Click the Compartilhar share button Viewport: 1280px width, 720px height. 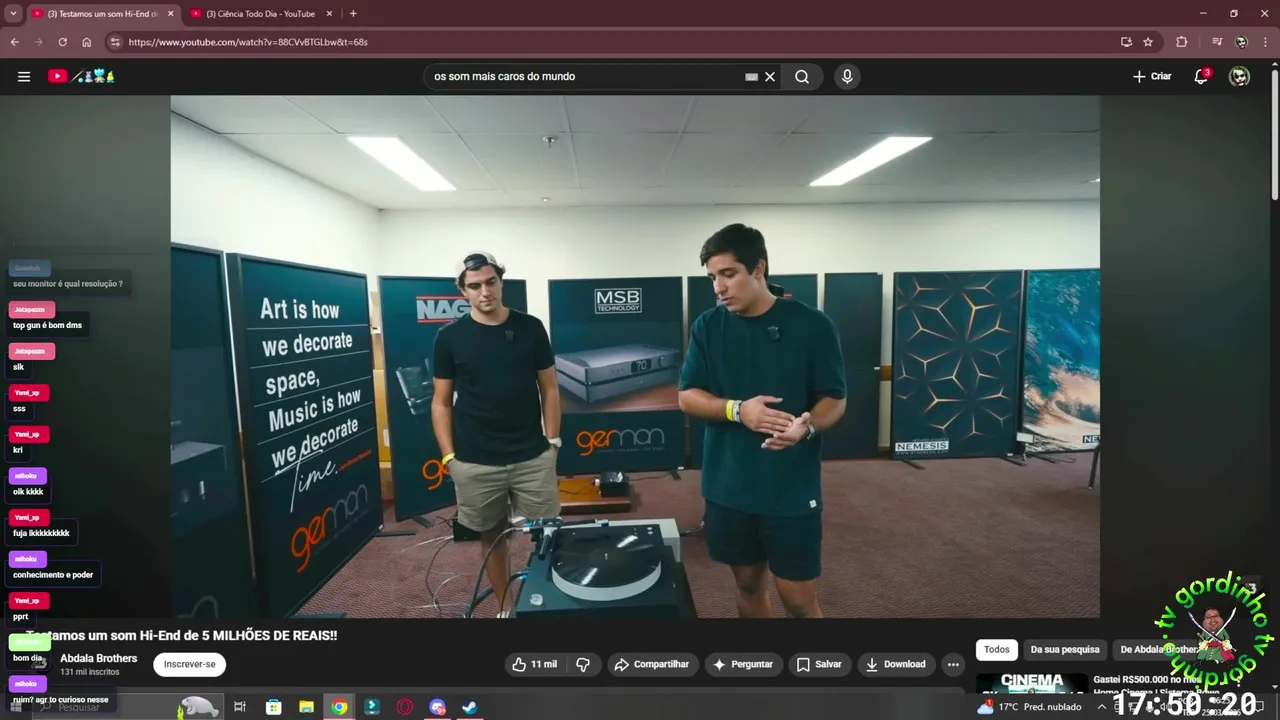pos(652,664)
